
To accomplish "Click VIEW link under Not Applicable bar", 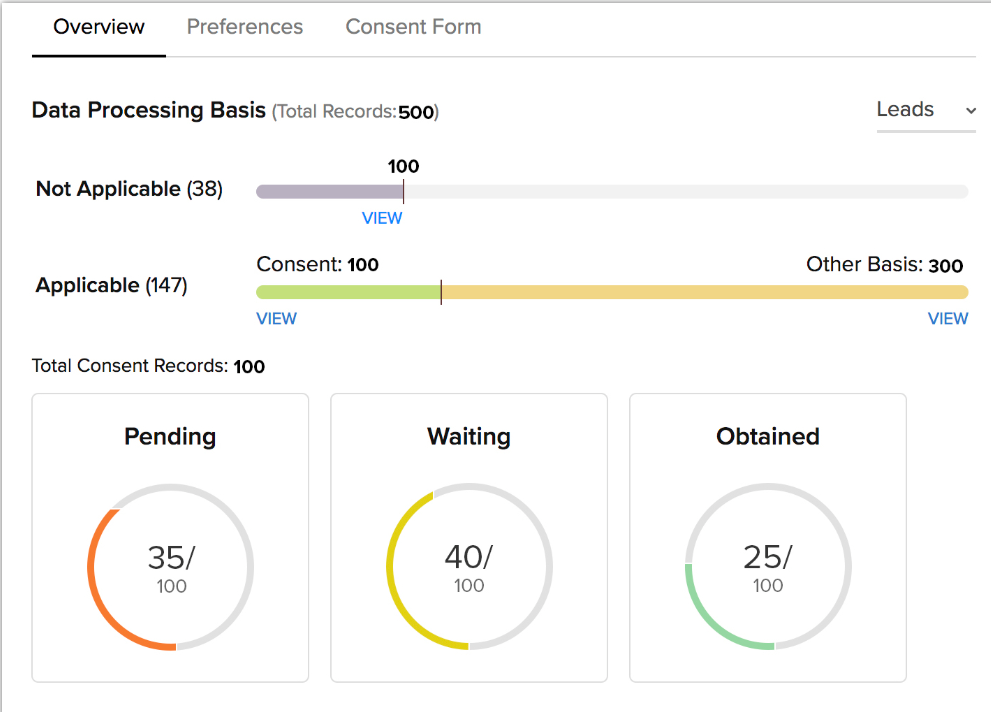I will [x=382, y=218].
